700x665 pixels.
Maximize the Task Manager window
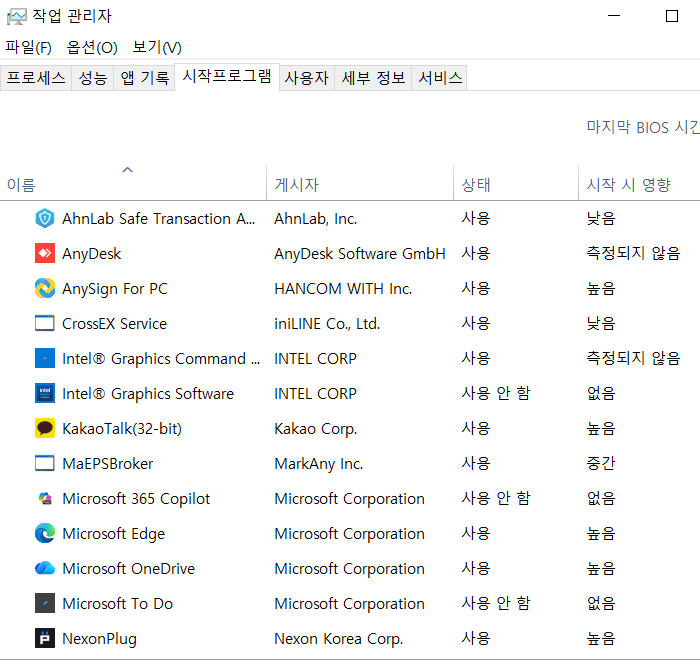(x=672, y=16)
